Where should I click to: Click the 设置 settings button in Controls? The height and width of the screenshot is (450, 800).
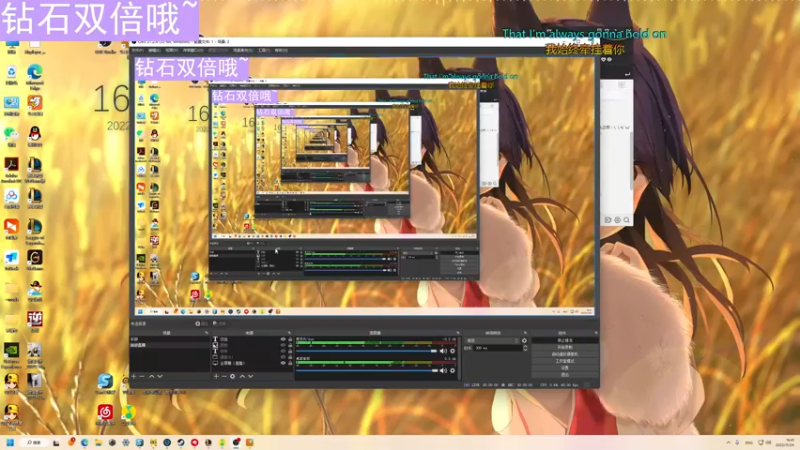click(x=565, y=368)
